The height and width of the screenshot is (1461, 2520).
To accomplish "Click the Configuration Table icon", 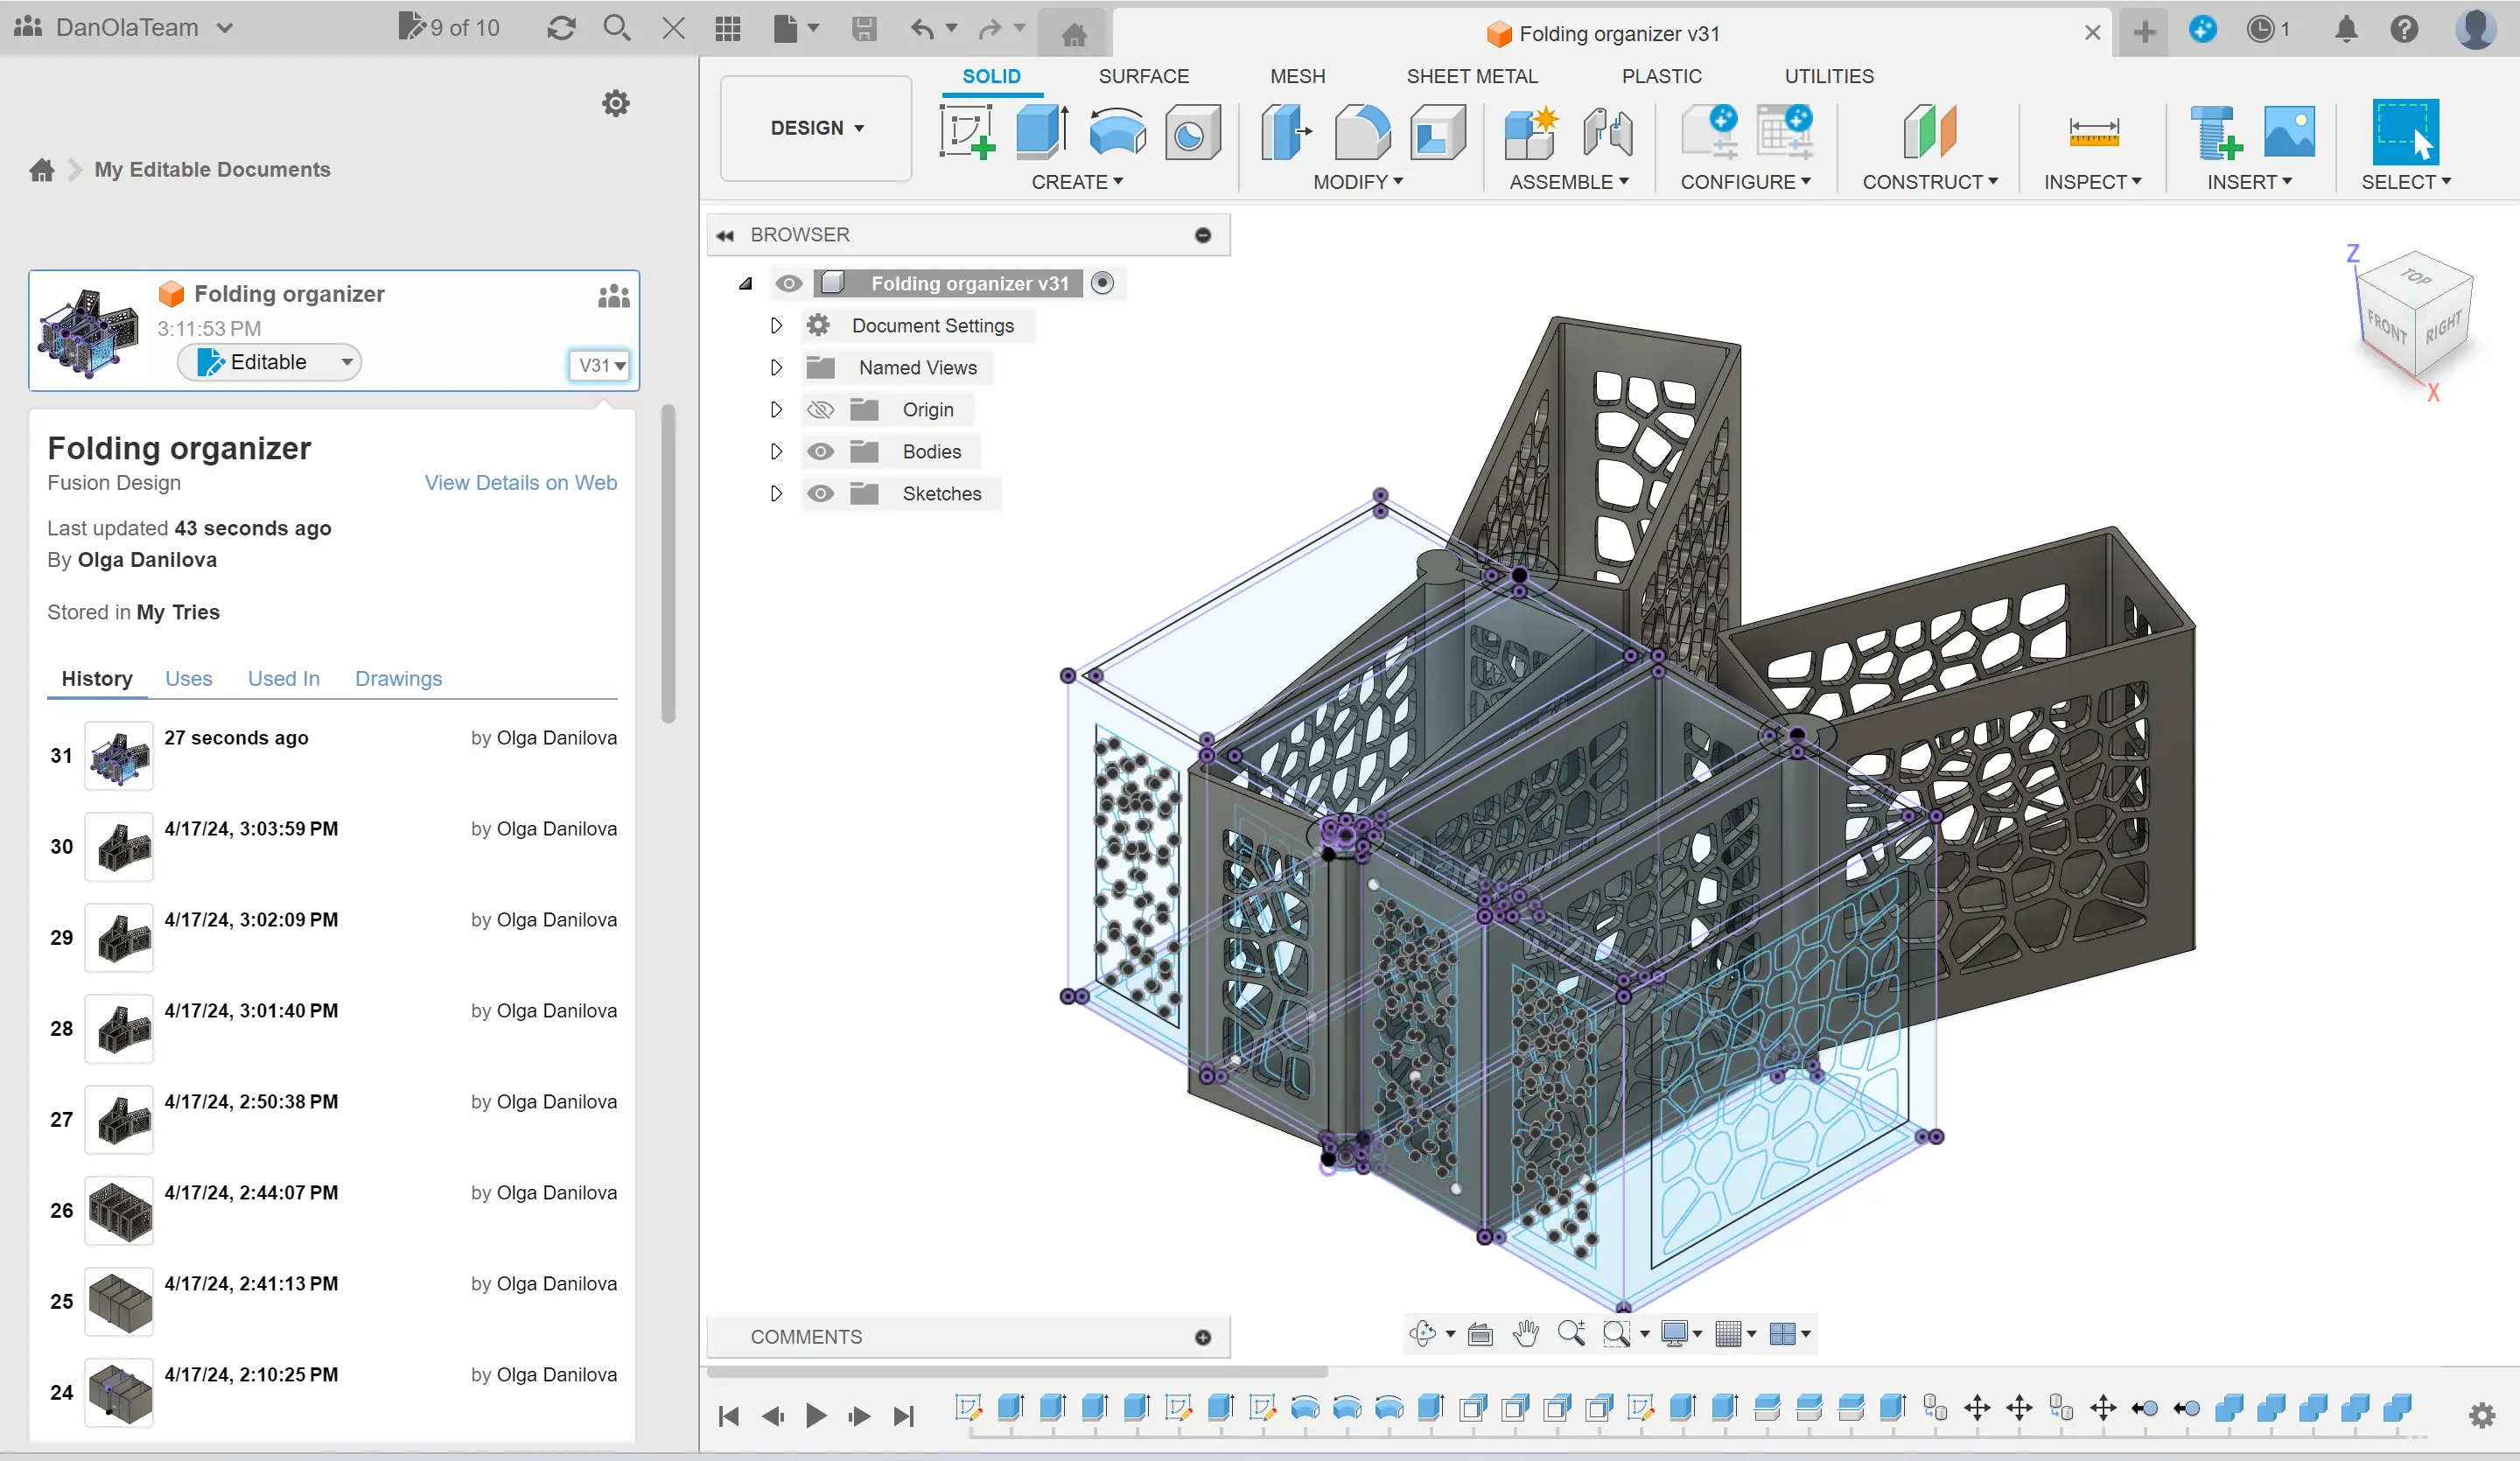I will click(x=1784, y=131).
